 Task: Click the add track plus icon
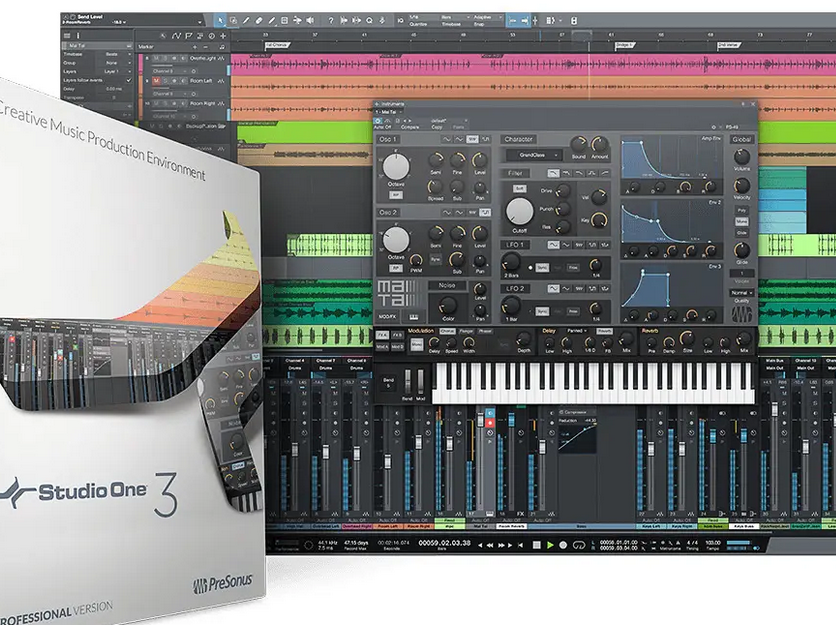tap(223, 36)
